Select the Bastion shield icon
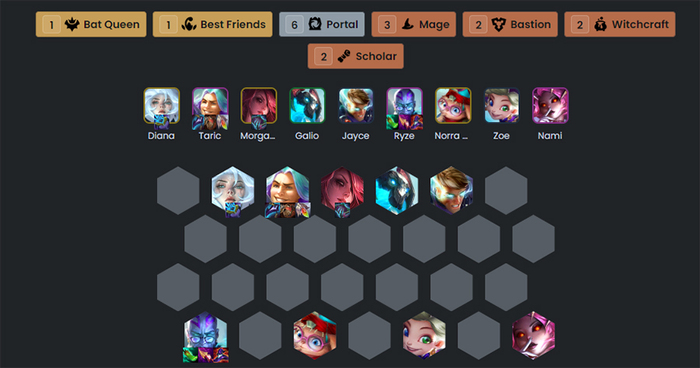This screenshot has height=368, width=700. tap(499, 25)
